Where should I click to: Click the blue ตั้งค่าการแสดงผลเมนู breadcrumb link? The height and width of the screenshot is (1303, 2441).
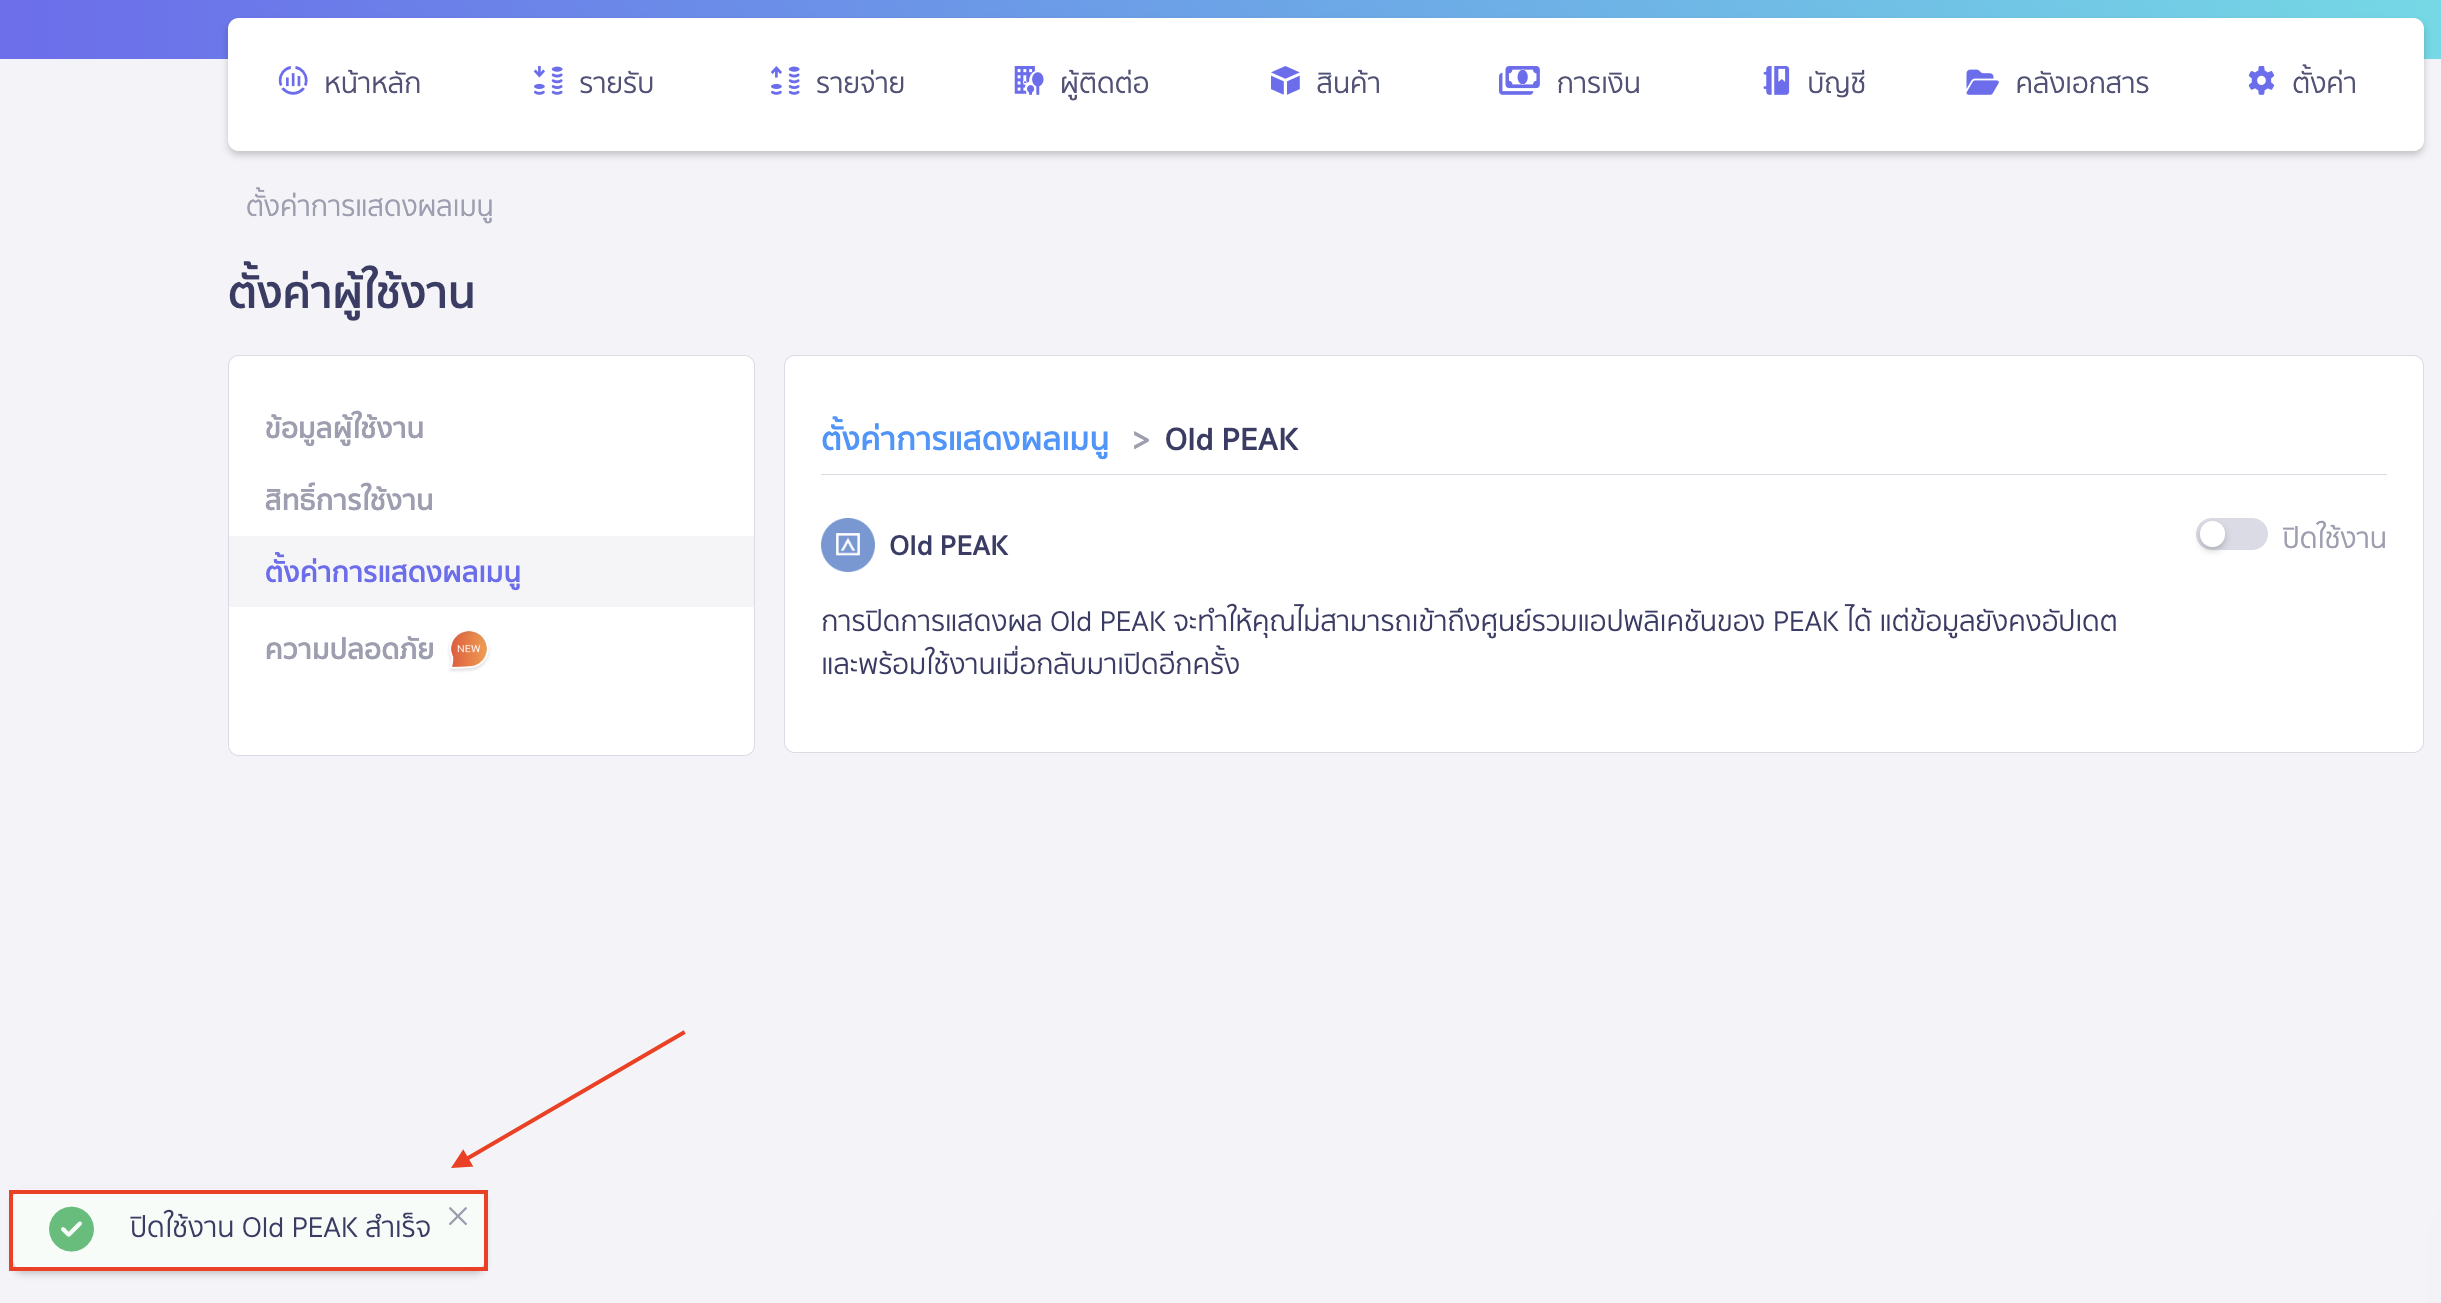pos(965,439)
